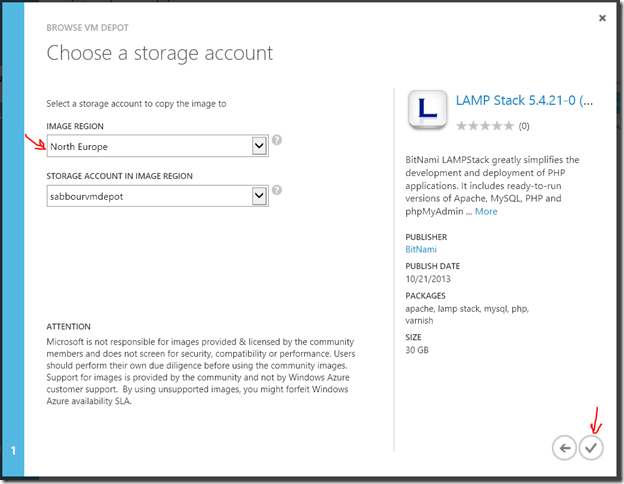Click the Choose a storage account heading
Viewport: 624px width, 484px height.
click(x=160, y=53)
